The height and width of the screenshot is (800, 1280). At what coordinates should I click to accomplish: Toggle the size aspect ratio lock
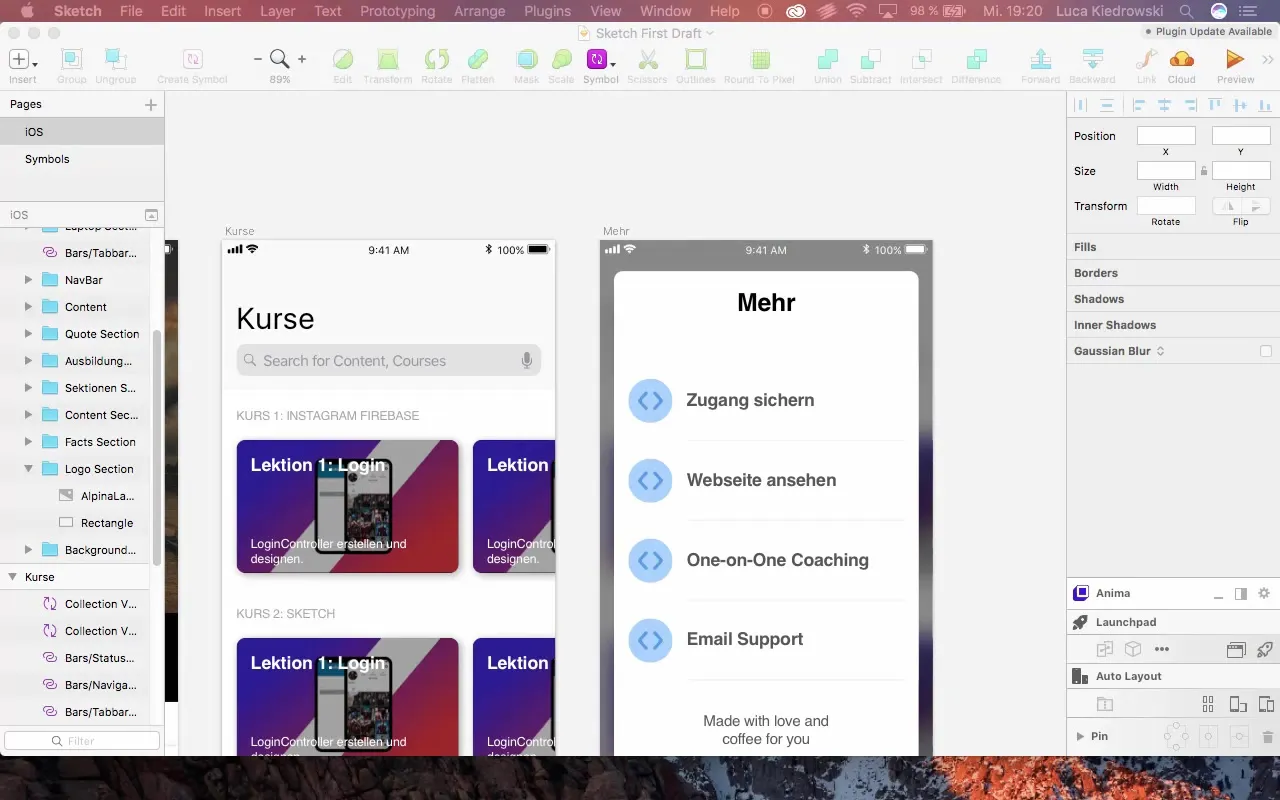[1204, 171]
